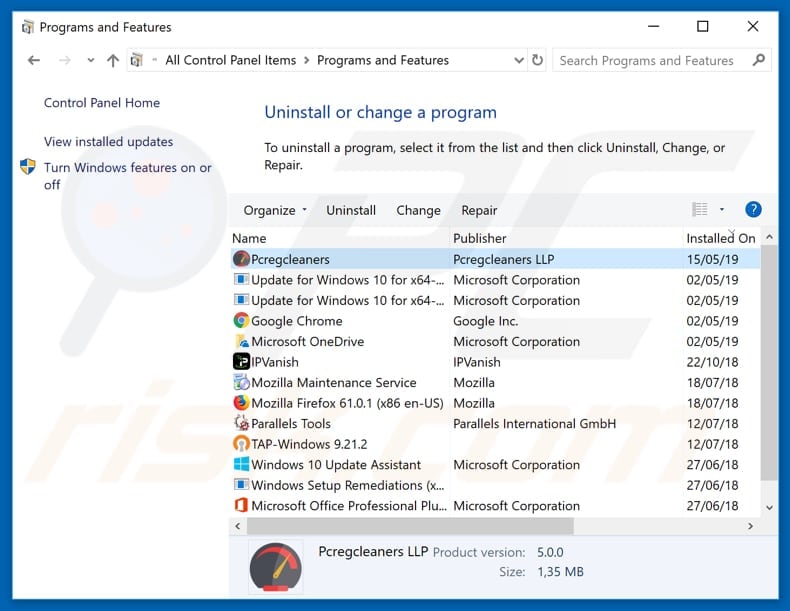Select the Parallels Tools row
Image resolution: width=790 pixels, height=611 pixels.
click(x=495, y=423)
